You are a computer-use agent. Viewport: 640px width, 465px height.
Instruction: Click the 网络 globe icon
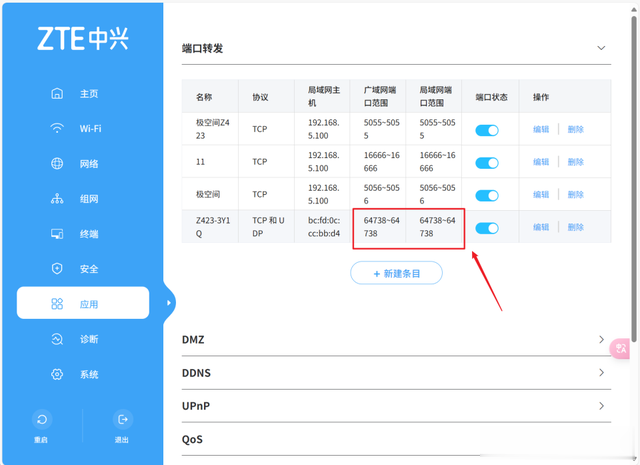57,163
